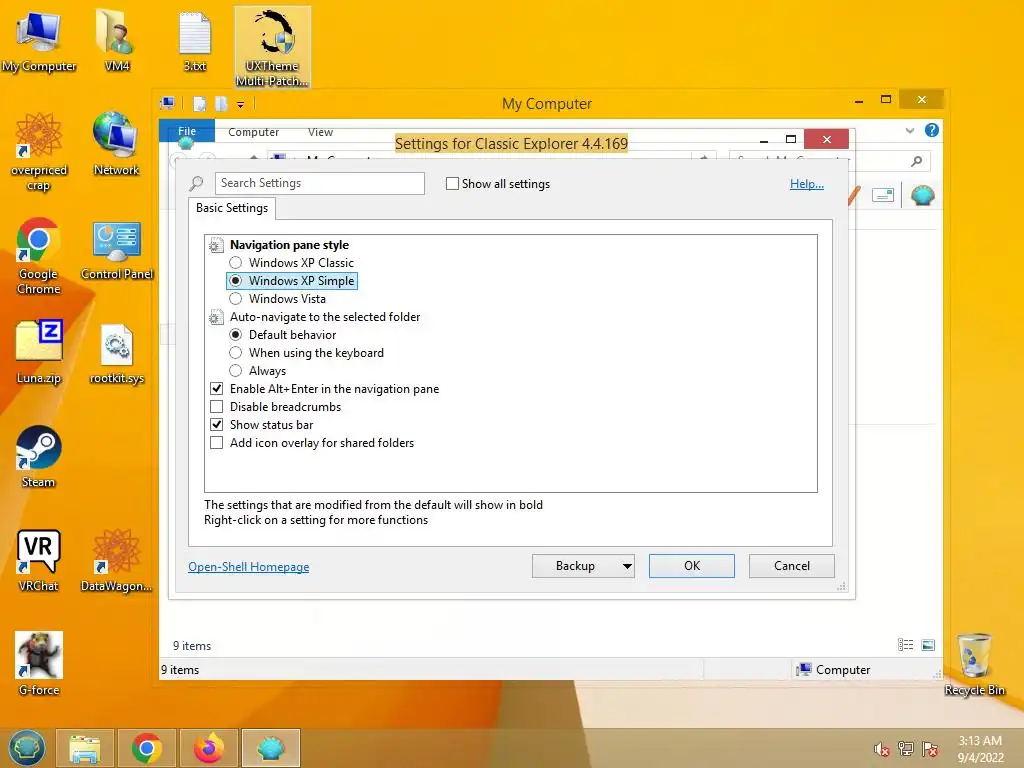Select the 3.txt file icon
The width and height of the screenshot is (1024, 768).
point(195,40)
